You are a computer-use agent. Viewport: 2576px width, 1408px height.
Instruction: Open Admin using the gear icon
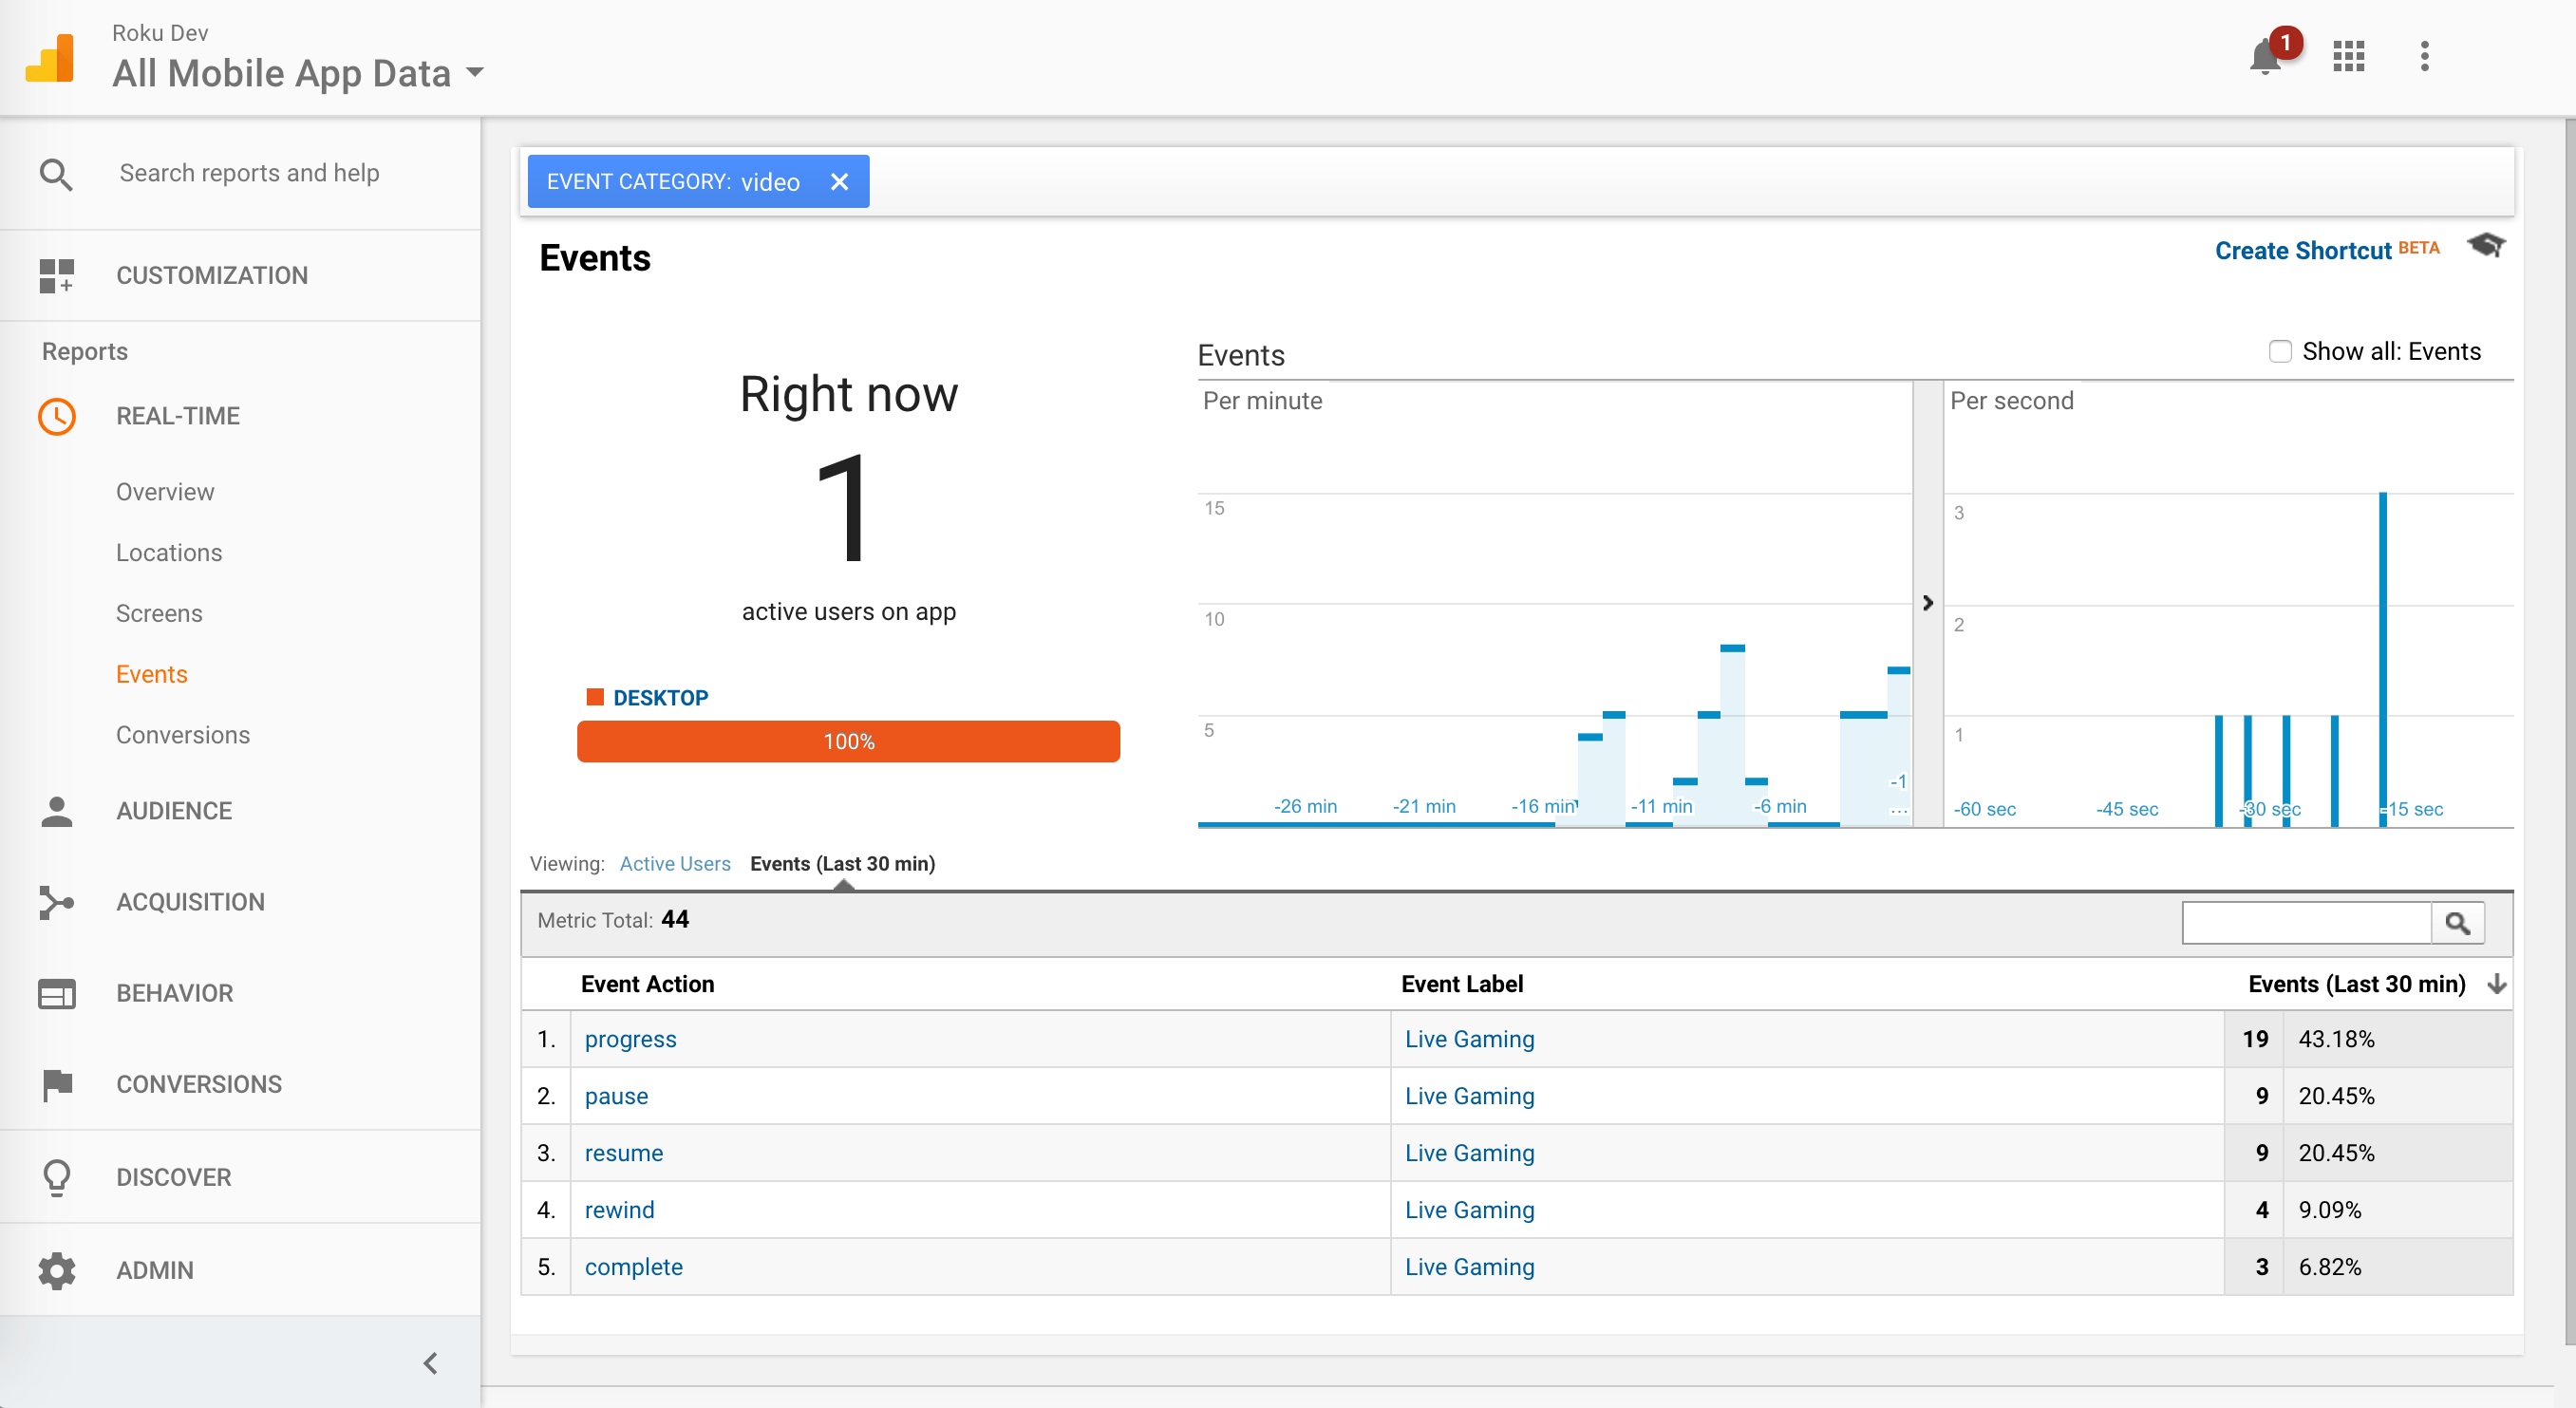pyautogui.click(x=57, y=1270)
